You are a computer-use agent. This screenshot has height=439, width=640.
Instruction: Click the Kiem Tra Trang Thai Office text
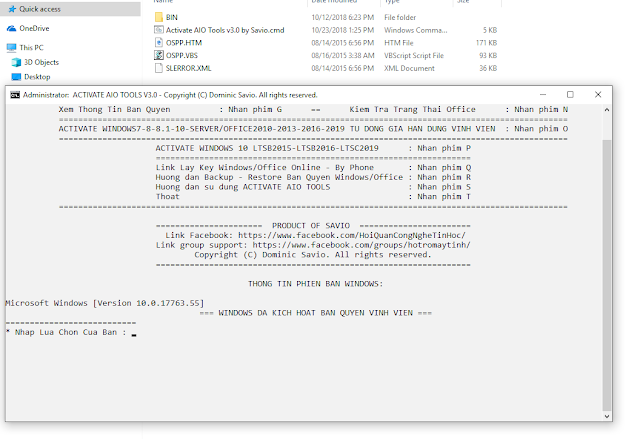coord(412,109)
